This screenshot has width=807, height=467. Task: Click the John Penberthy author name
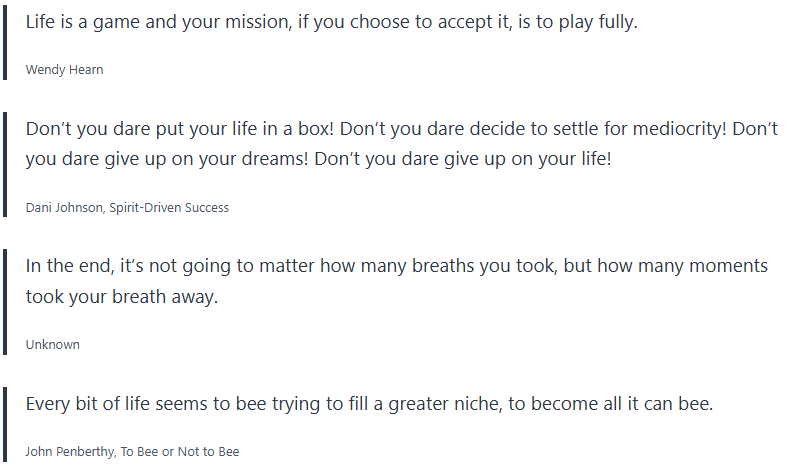point(68,452)
